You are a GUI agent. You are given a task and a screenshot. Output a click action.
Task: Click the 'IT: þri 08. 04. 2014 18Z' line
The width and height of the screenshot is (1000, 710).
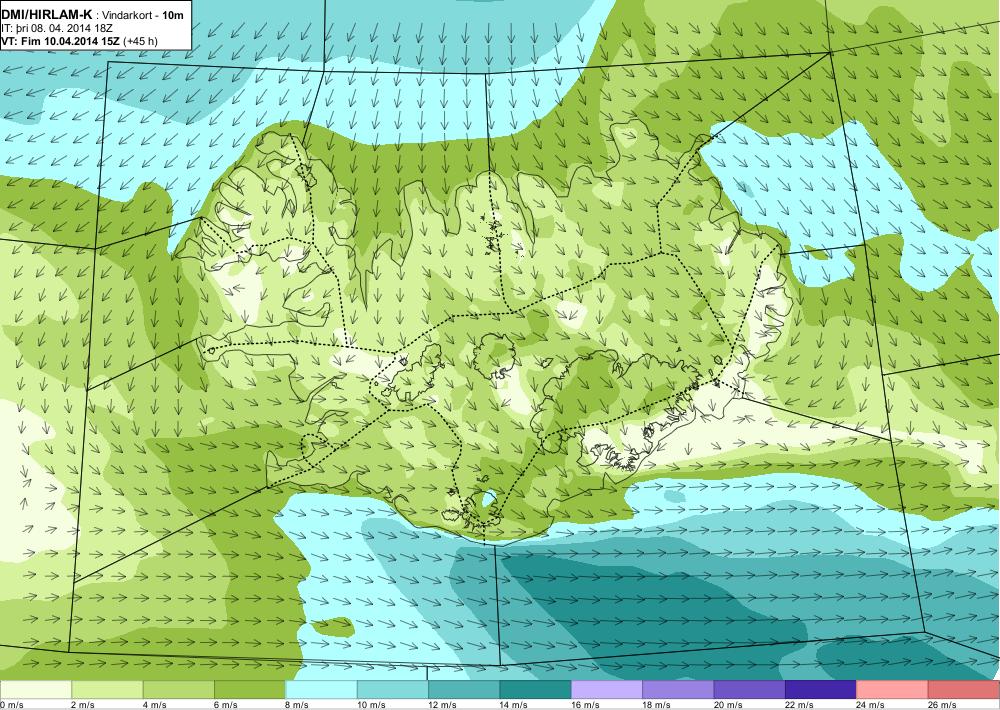[x=57, y=28]
